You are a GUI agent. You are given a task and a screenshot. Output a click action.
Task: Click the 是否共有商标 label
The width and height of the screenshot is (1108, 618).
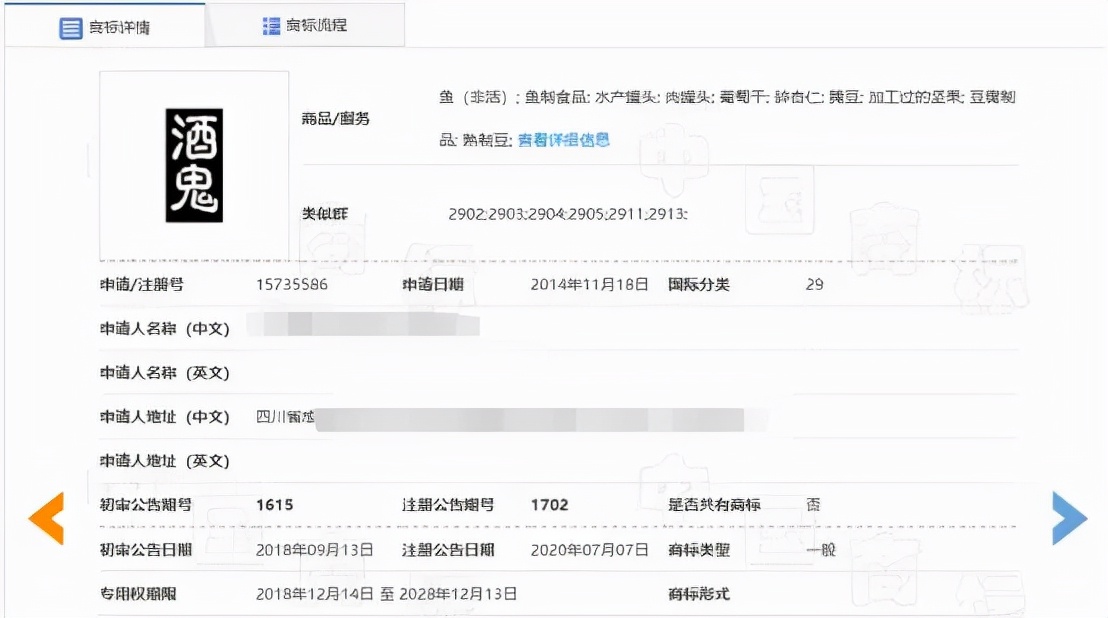point(714,505)
